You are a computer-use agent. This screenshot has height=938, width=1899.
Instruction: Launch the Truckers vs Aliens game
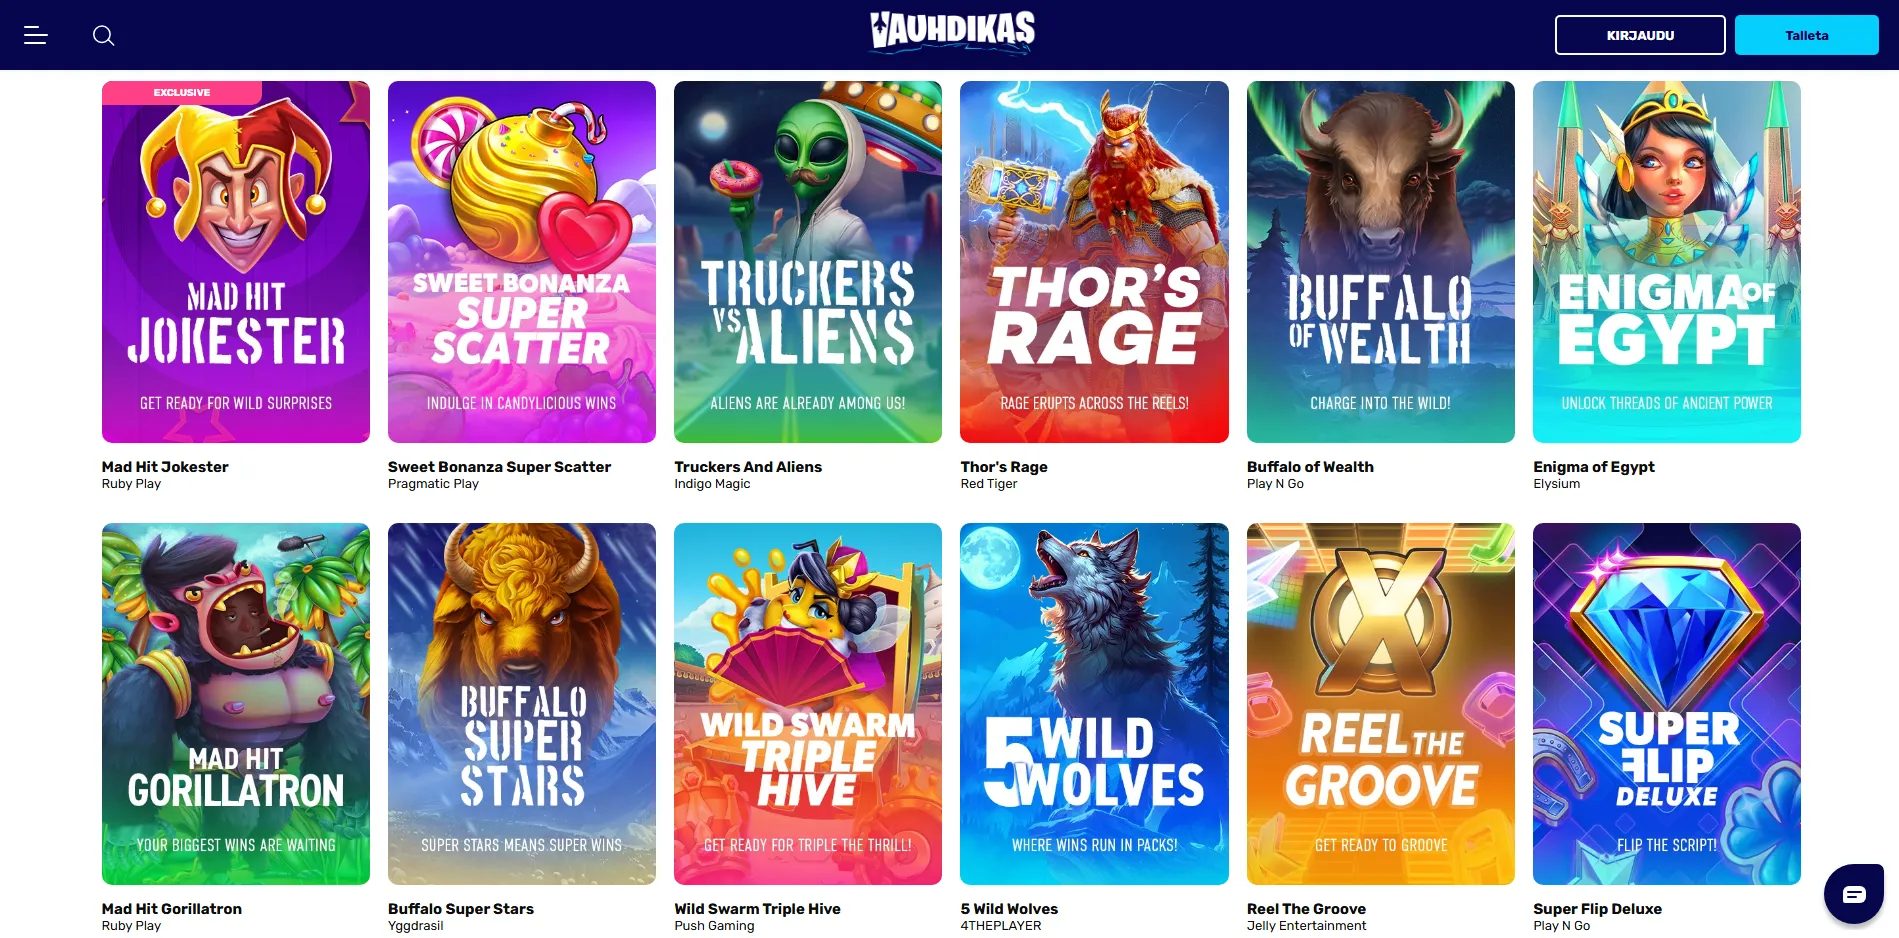click(x=808, y=262)
